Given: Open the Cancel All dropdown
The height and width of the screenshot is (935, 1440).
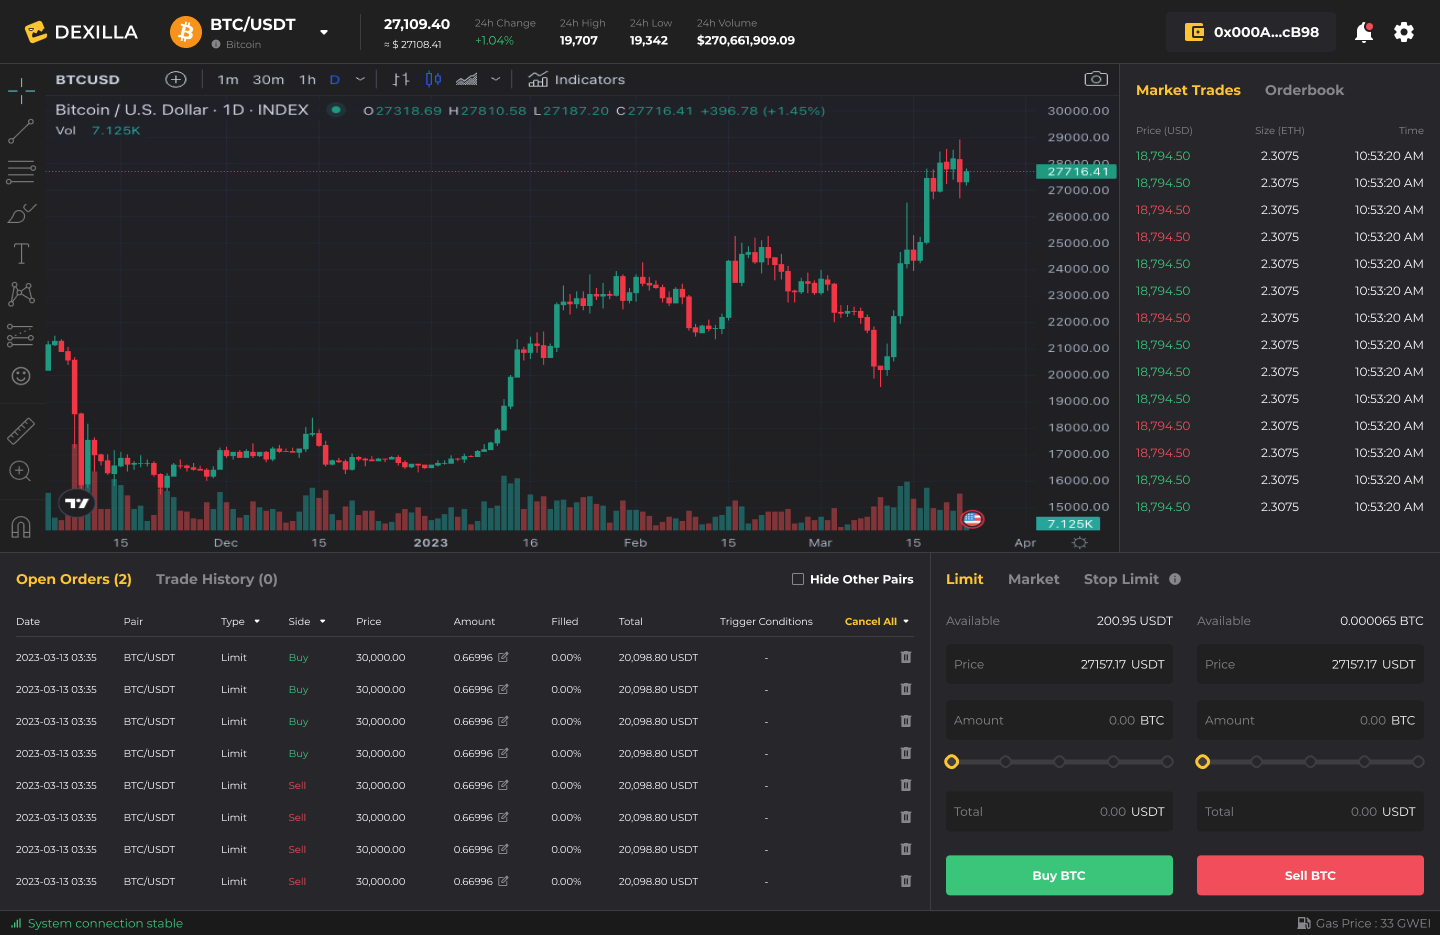Looking at the screenshot, I should coord(877,621).
